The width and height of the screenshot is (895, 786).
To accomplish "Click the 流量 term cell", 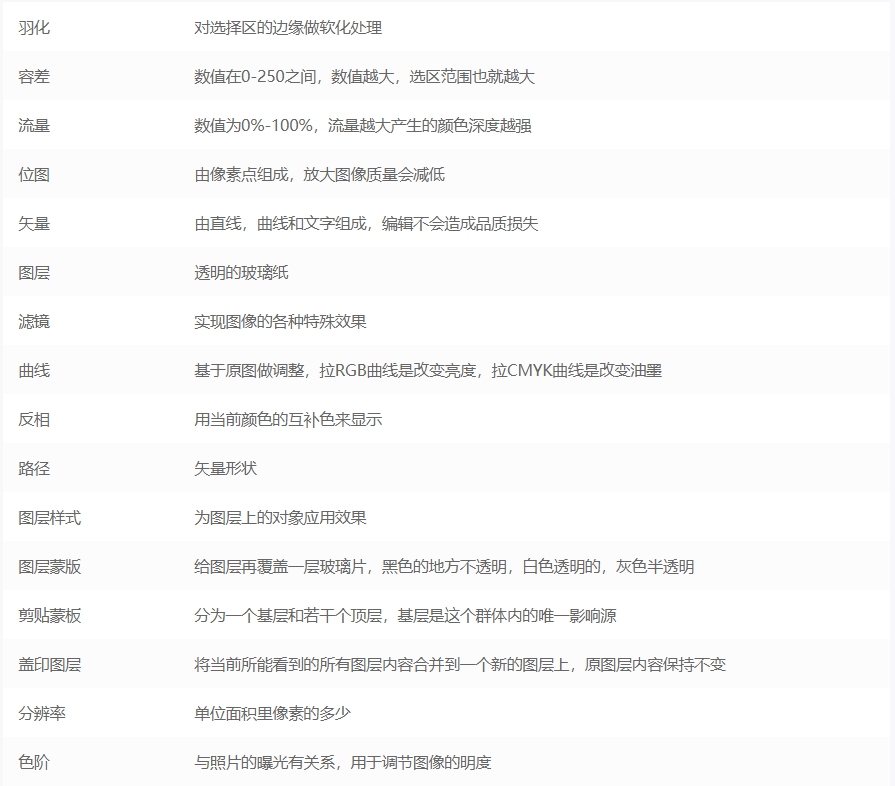I will (29, 126).
